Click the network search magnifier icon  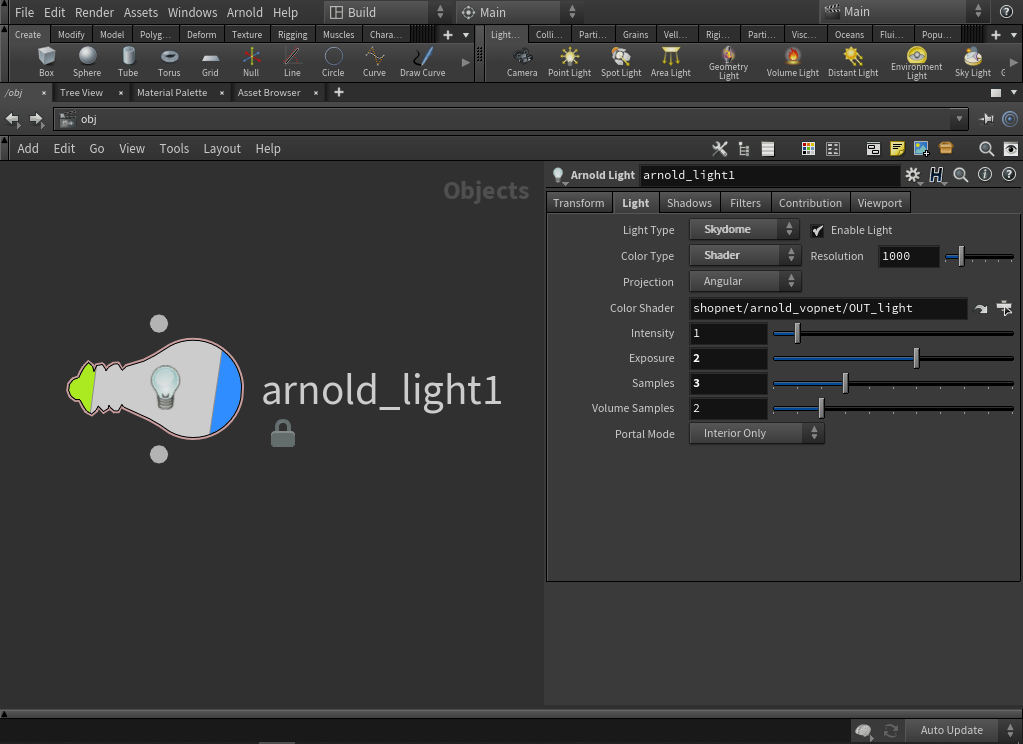986,149
